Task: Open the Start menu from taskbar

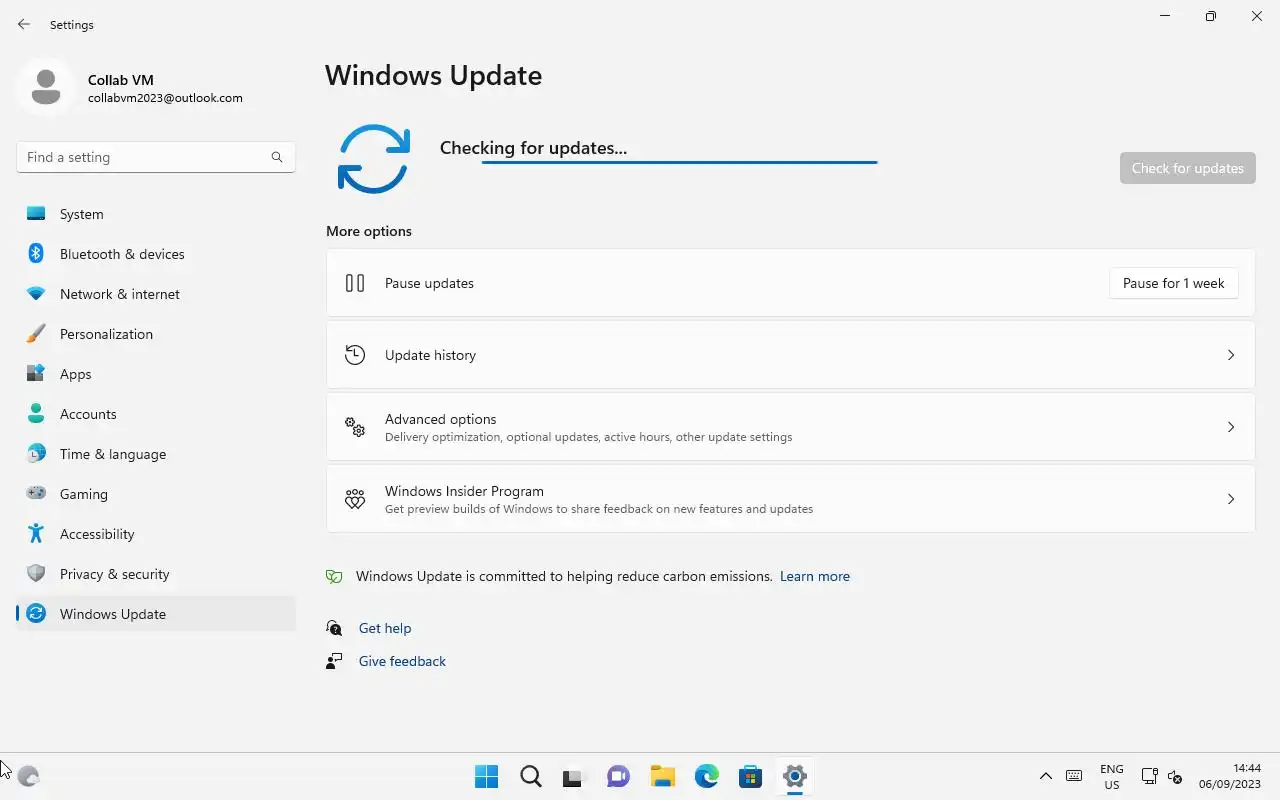Action: click(487, 776)
